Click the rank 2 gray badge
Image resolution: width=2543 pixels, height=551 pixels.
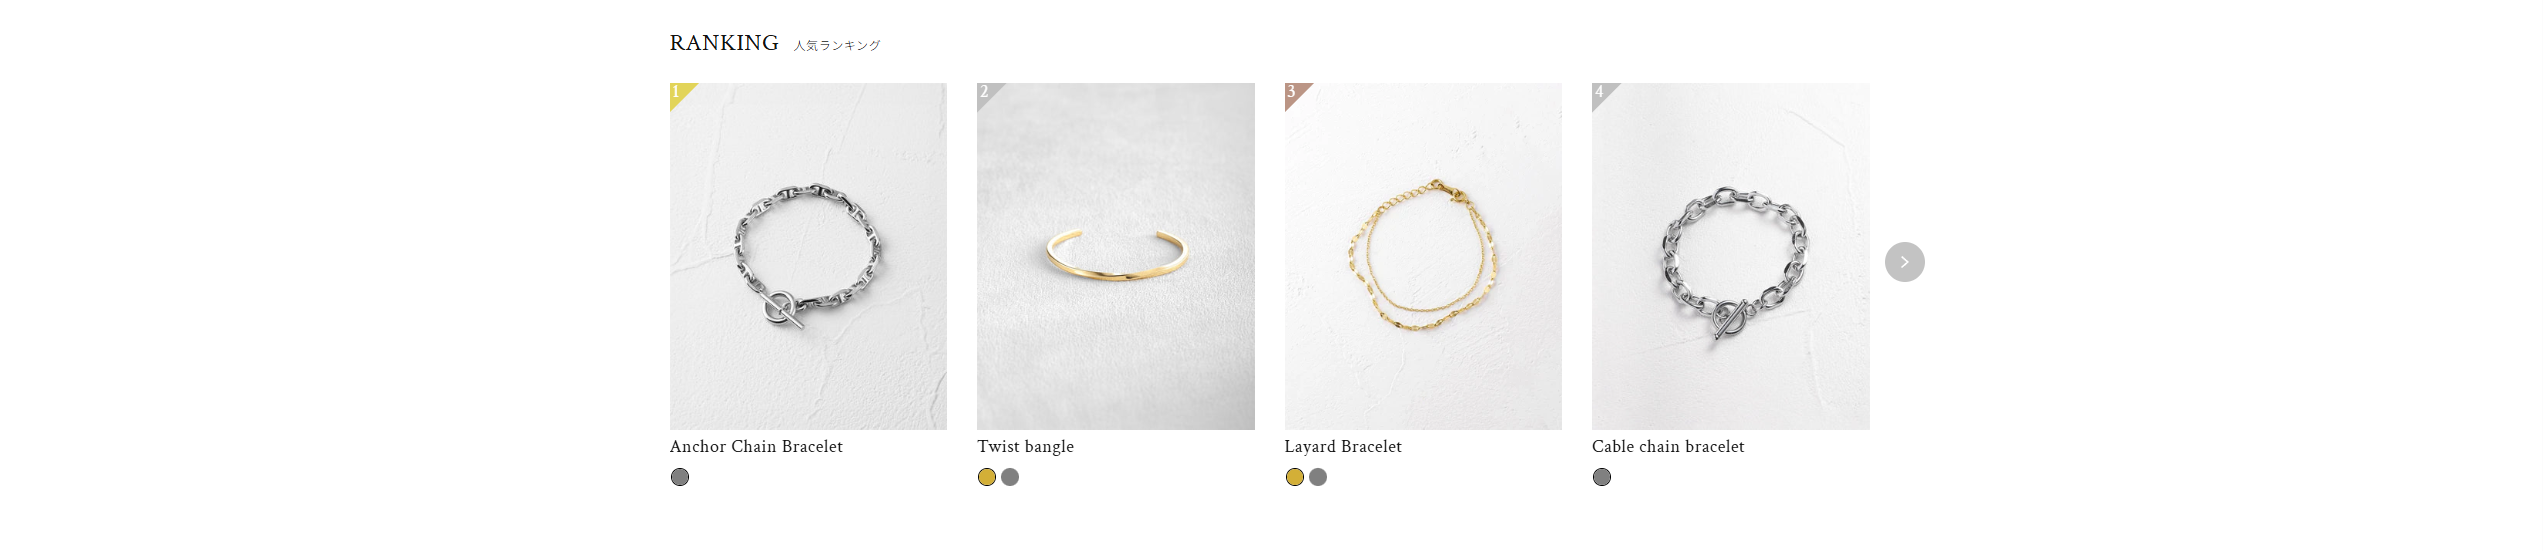click(987, 93)
